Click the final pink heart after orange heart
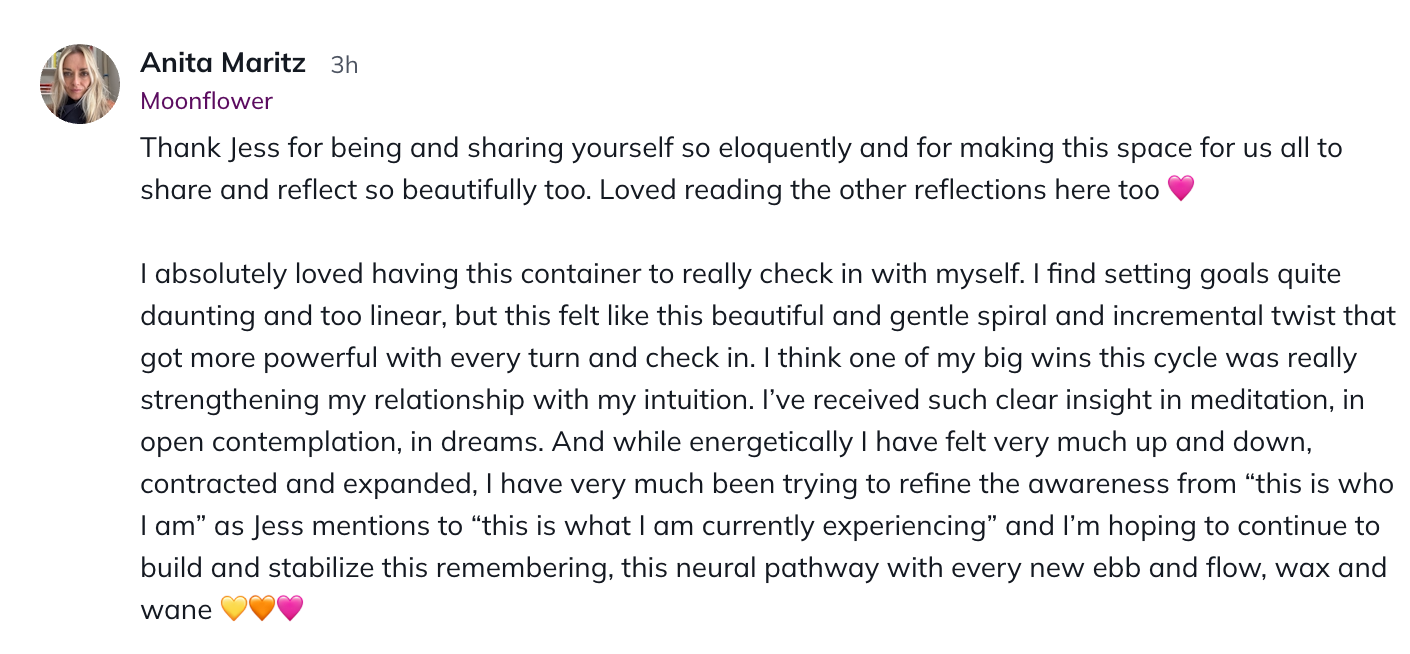Screen dimensions: 1410x654 coord(289,608)
